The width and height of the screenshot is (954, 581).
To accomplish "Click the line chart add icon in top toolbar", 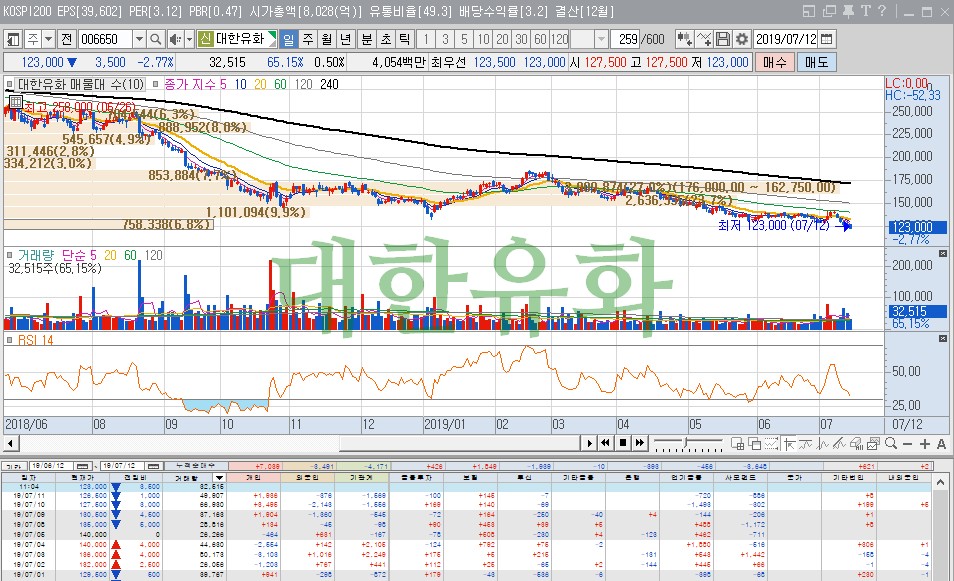I will pos(704,40).
